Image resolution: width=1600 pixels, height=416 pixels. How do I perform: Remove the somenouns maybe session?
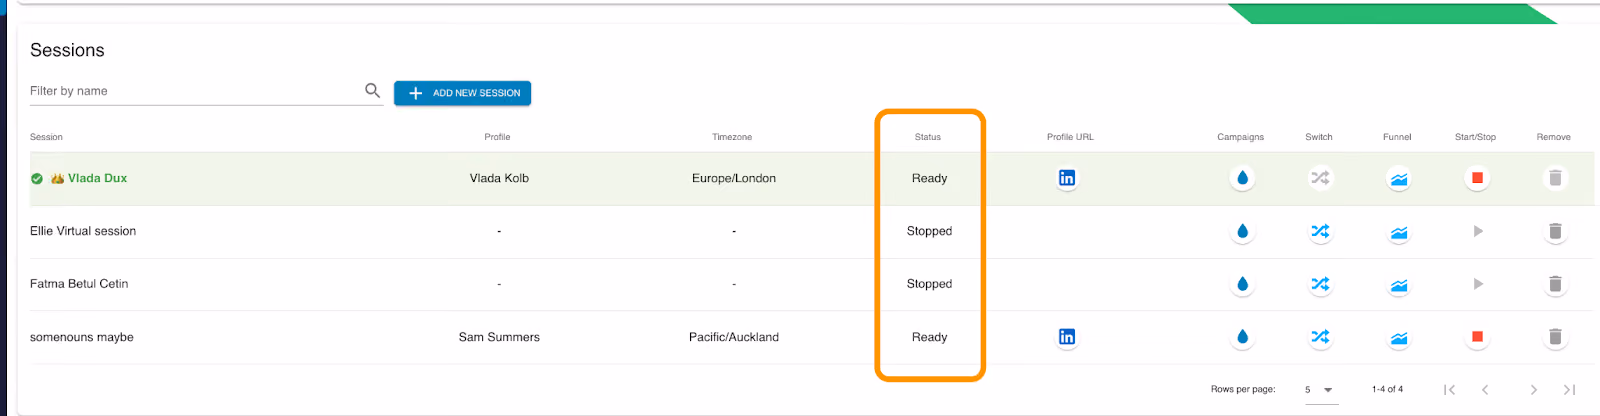point(1555,337)
